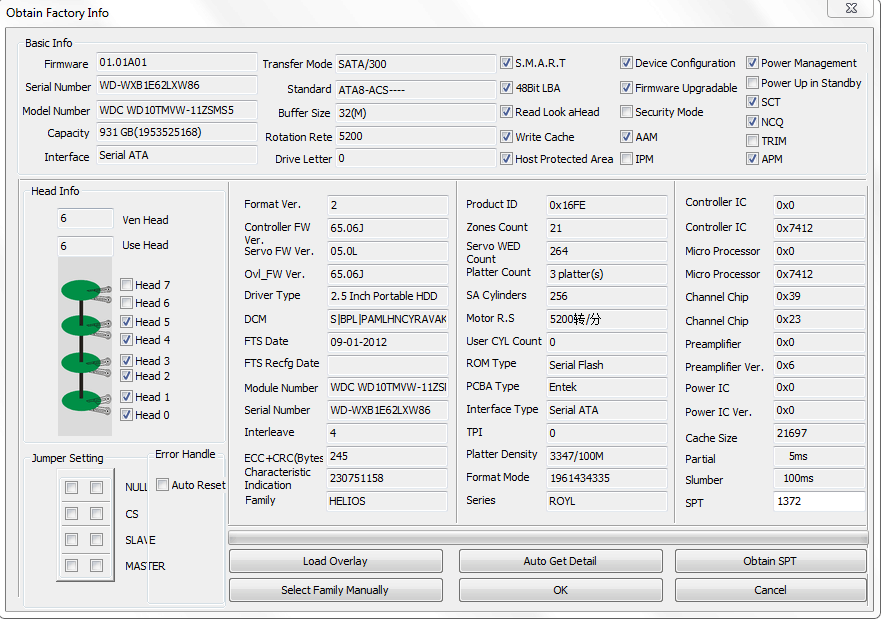
Task: Check the Head 7 checkbox
Action: coord(127,285)
